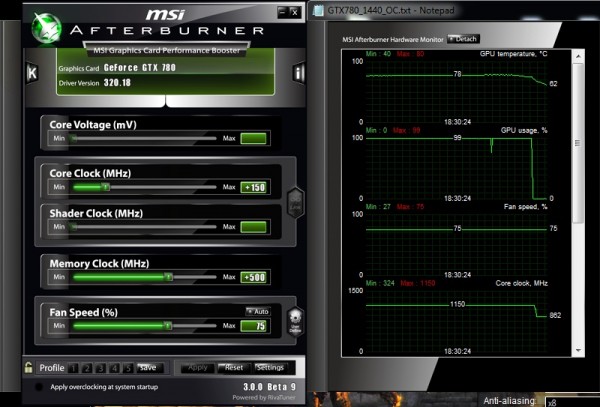Image resolution: width=600 pixels, height=407 pixels.
Task: Select profile slot 4
Action: point(114,368)
